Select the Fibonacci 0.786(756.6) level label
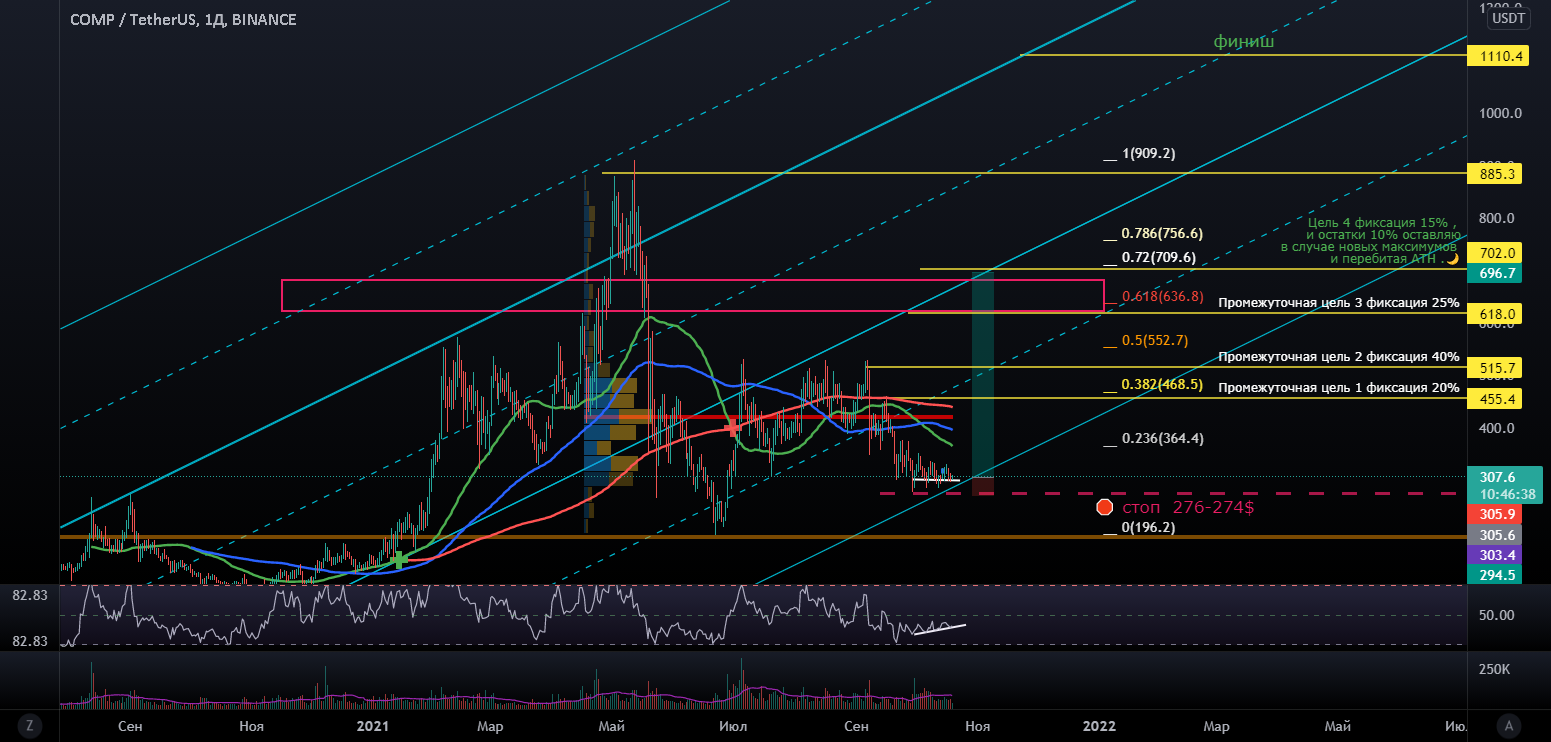The height and width of the screenshot is (742, 1551). [1162, 233]
